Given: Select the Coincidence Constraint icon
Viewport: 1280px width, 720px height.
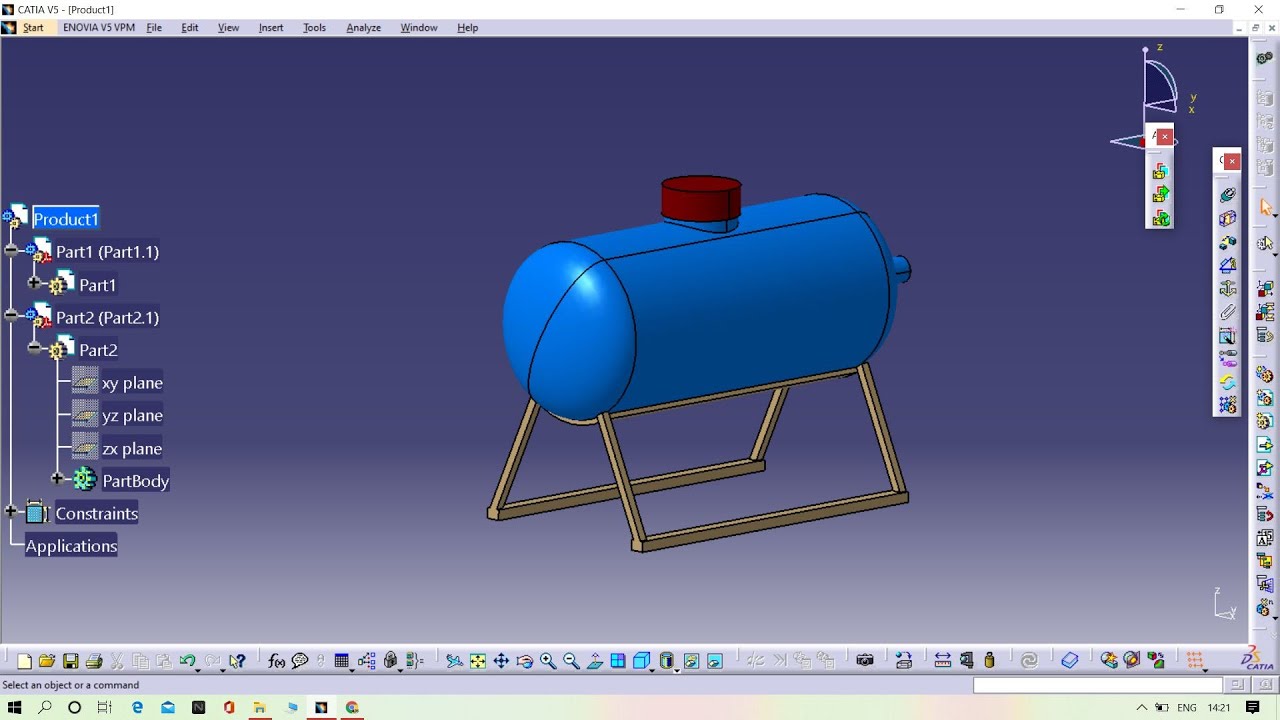Looking at the screenshot, I should point(1228,195).
